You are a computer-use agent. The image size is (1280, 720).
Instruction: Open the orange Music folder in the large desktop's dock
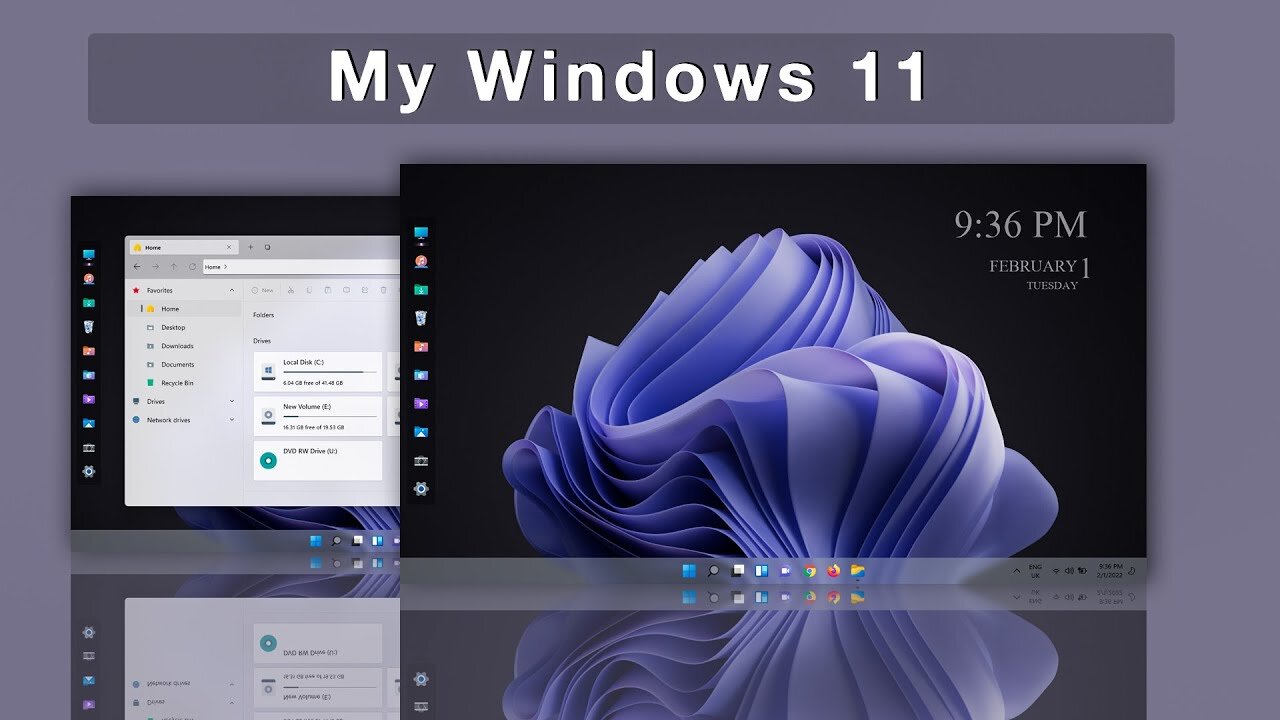421,346
